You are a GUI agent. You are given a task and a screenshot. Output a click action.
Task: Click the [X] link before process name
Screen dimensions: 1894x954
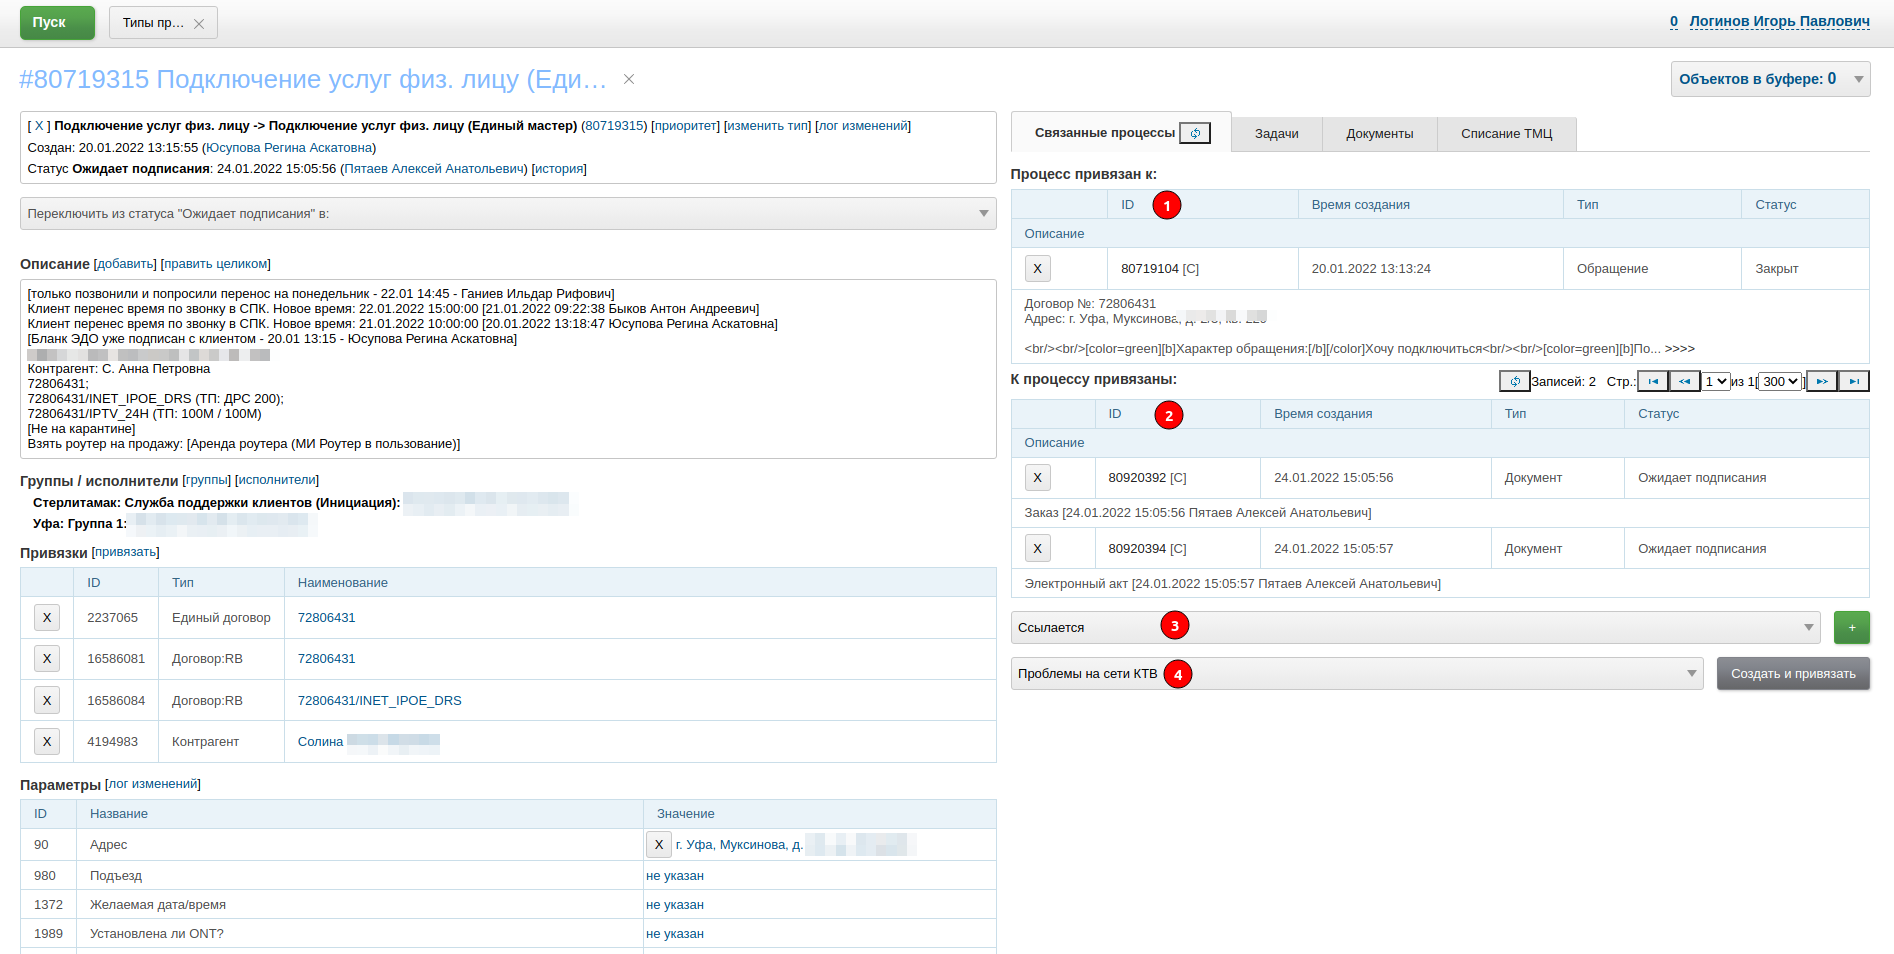click(x=39, y=126)
